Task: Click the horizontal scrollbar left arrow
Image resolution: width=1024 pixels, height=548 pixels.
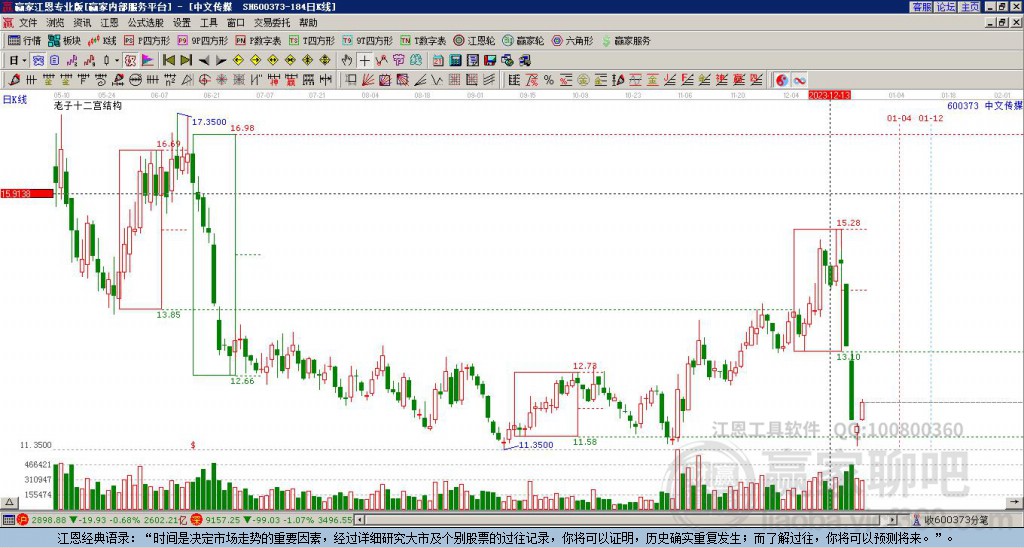Action: [360, 520]
